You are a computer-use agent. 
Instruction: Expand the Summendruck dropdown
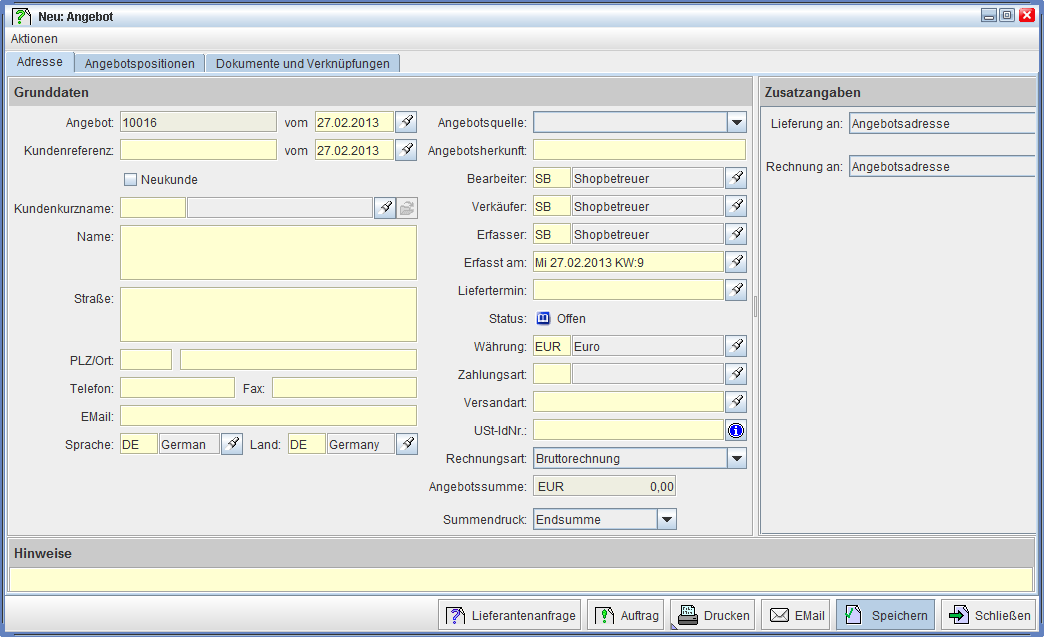click(x=667, y=519)
